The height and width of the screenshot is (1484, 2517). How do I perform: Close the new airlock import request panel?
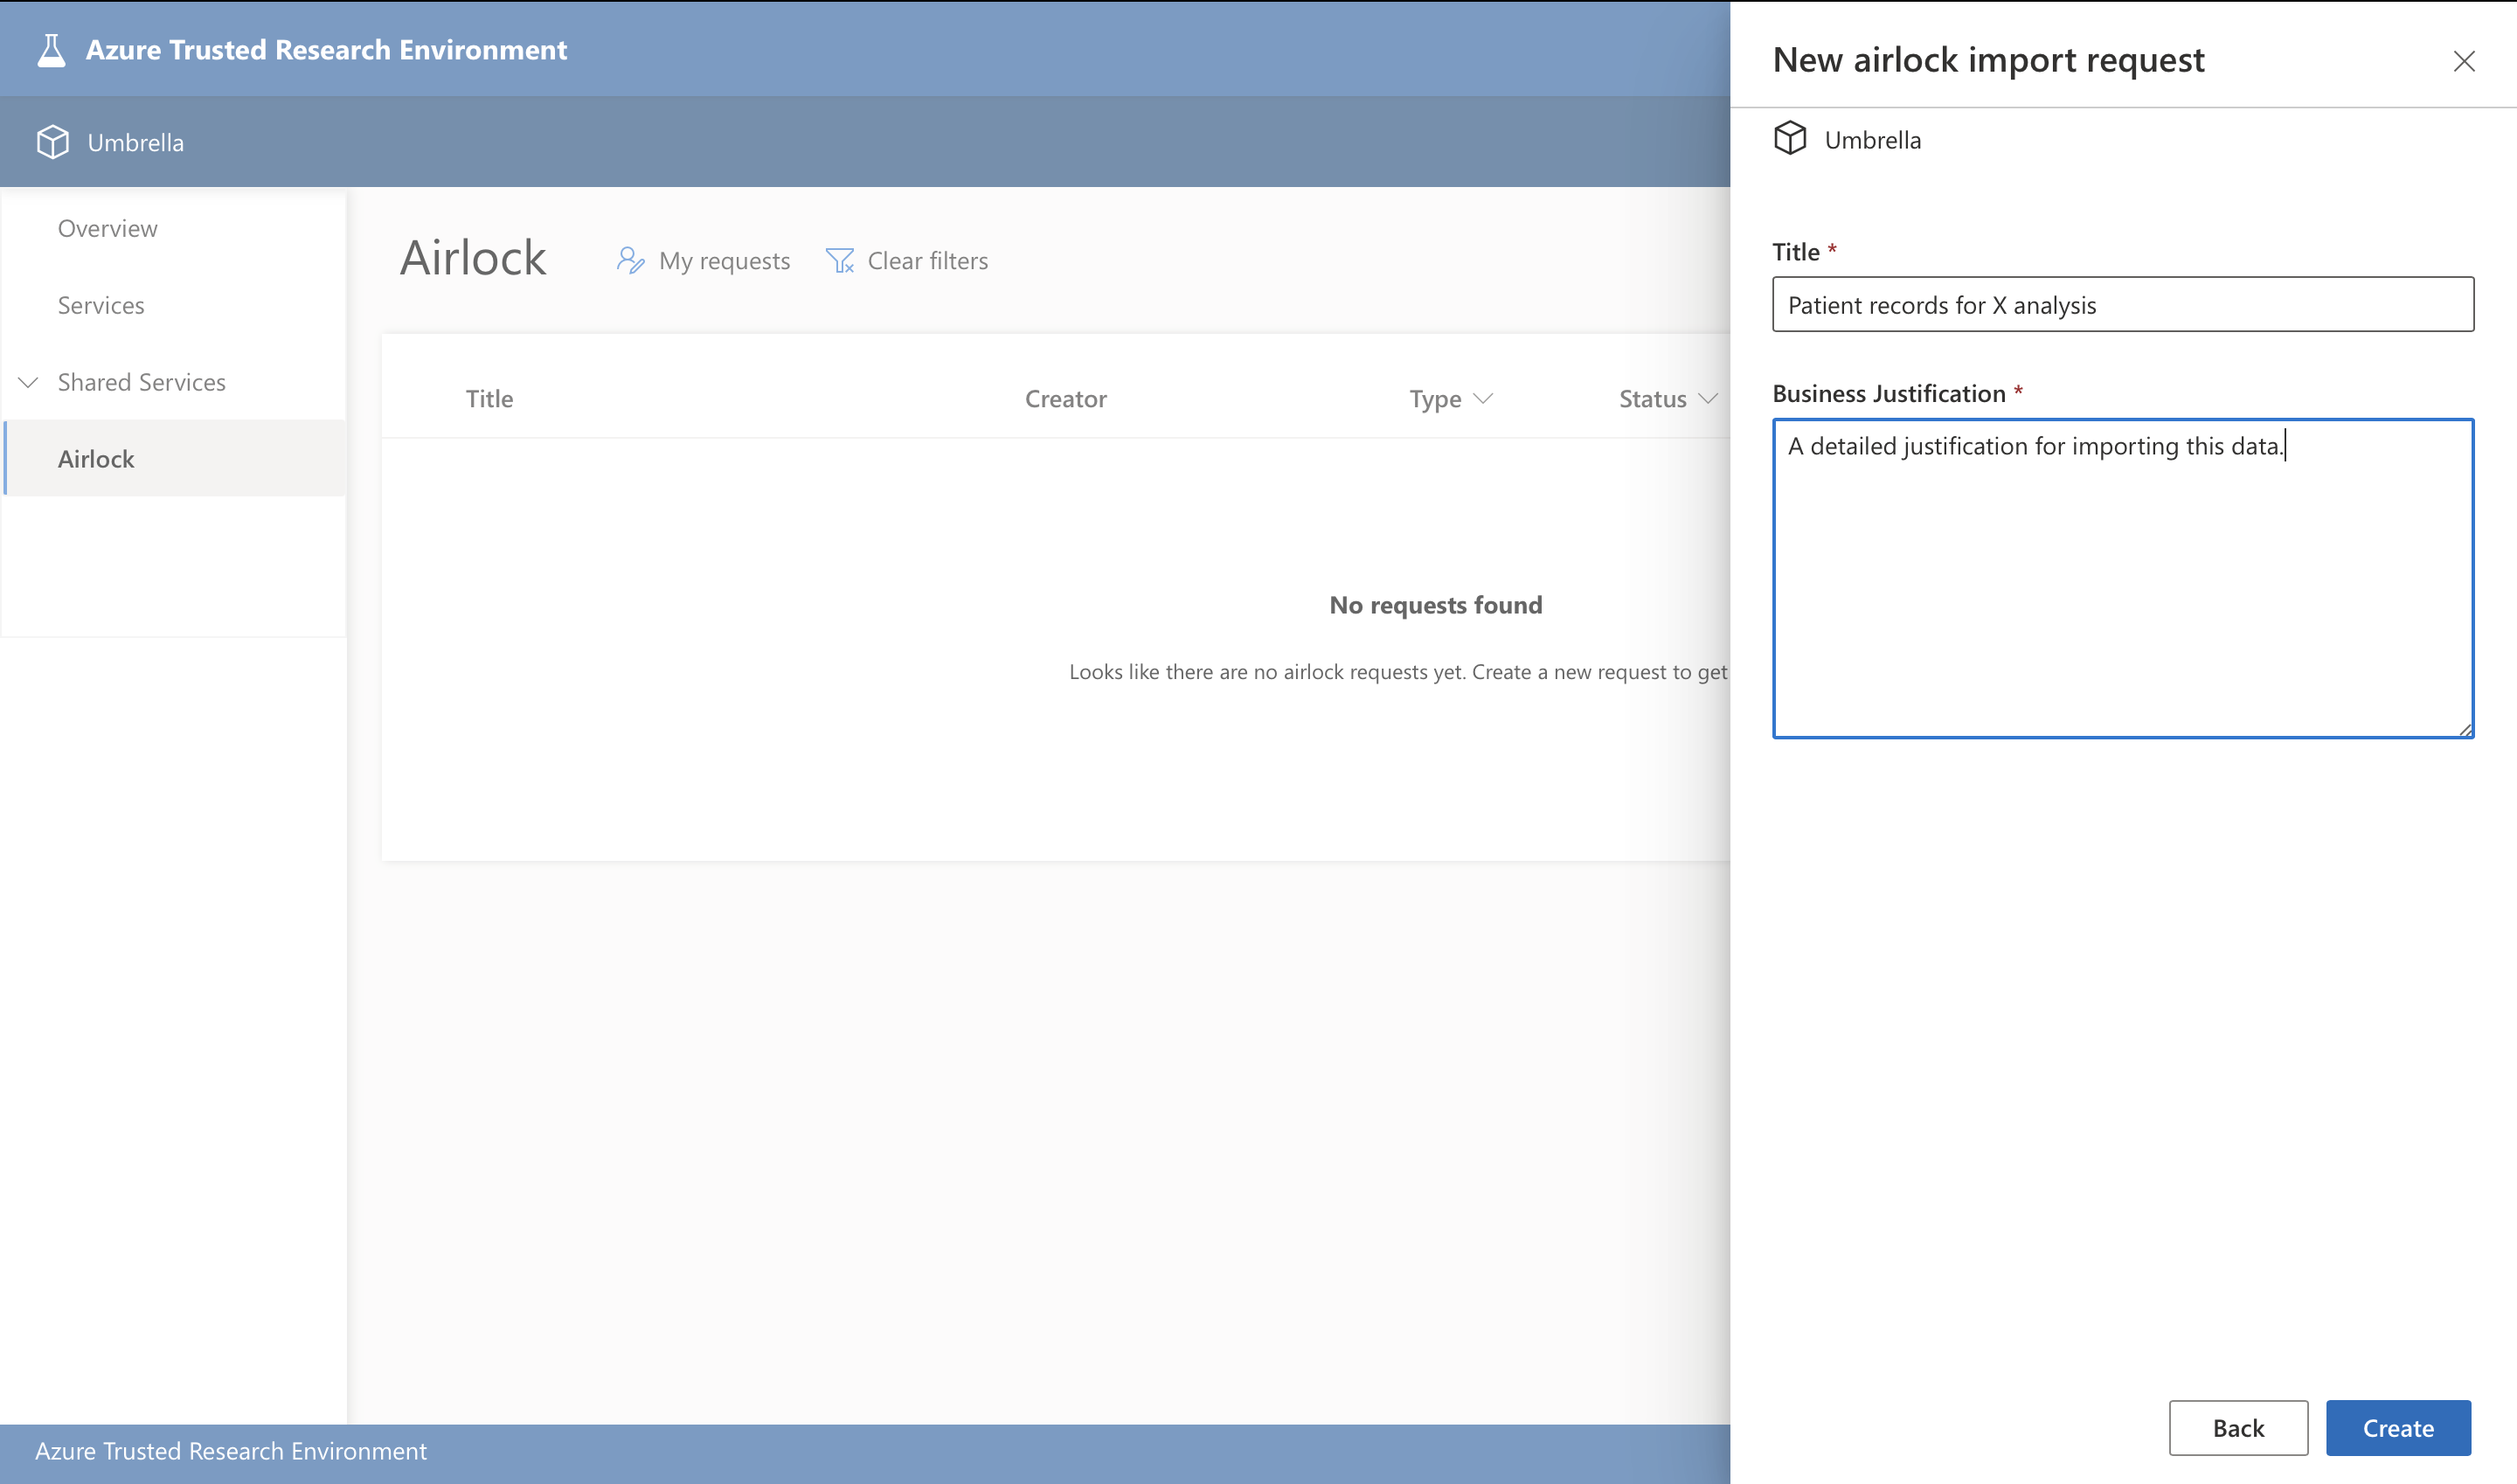tap(2463, 62)
